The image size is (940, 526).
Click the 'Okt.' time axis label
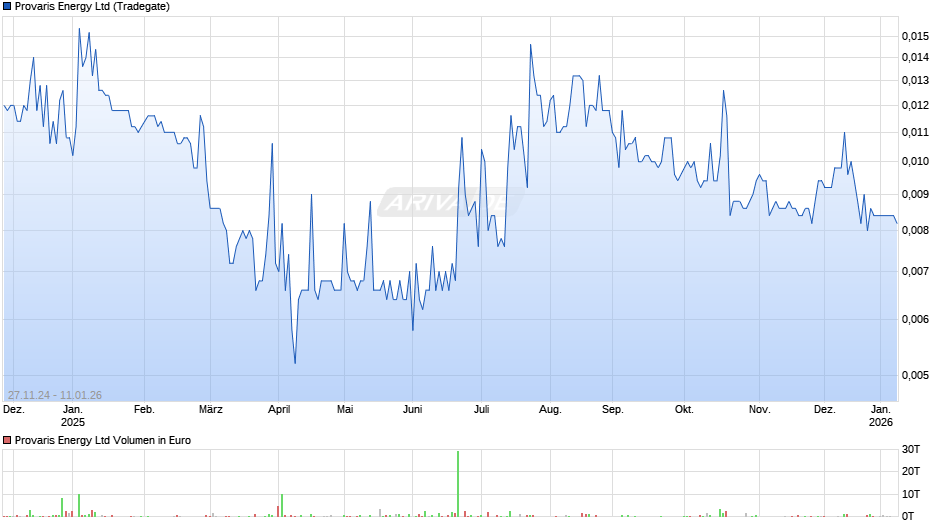point(684,410)
